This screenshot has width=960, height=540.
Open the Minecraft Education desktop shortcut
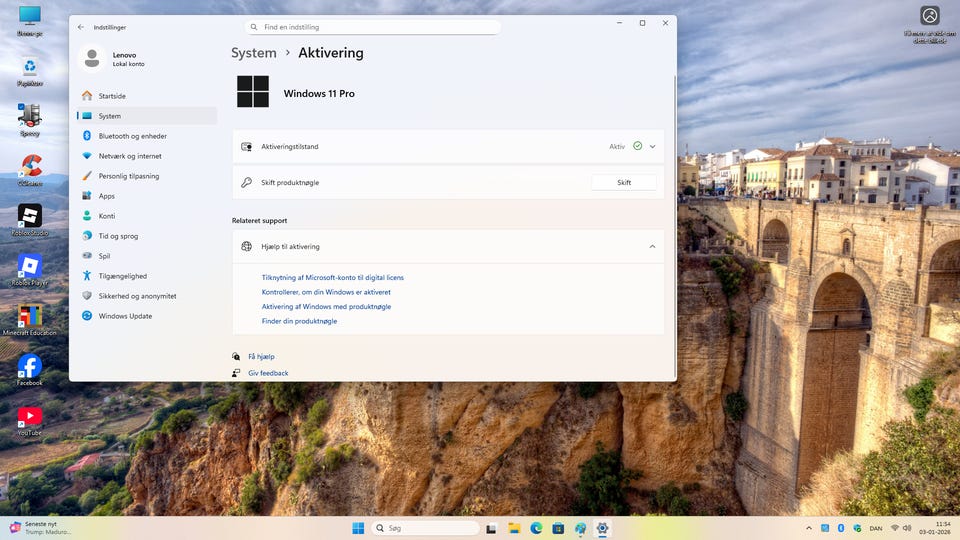30,317
